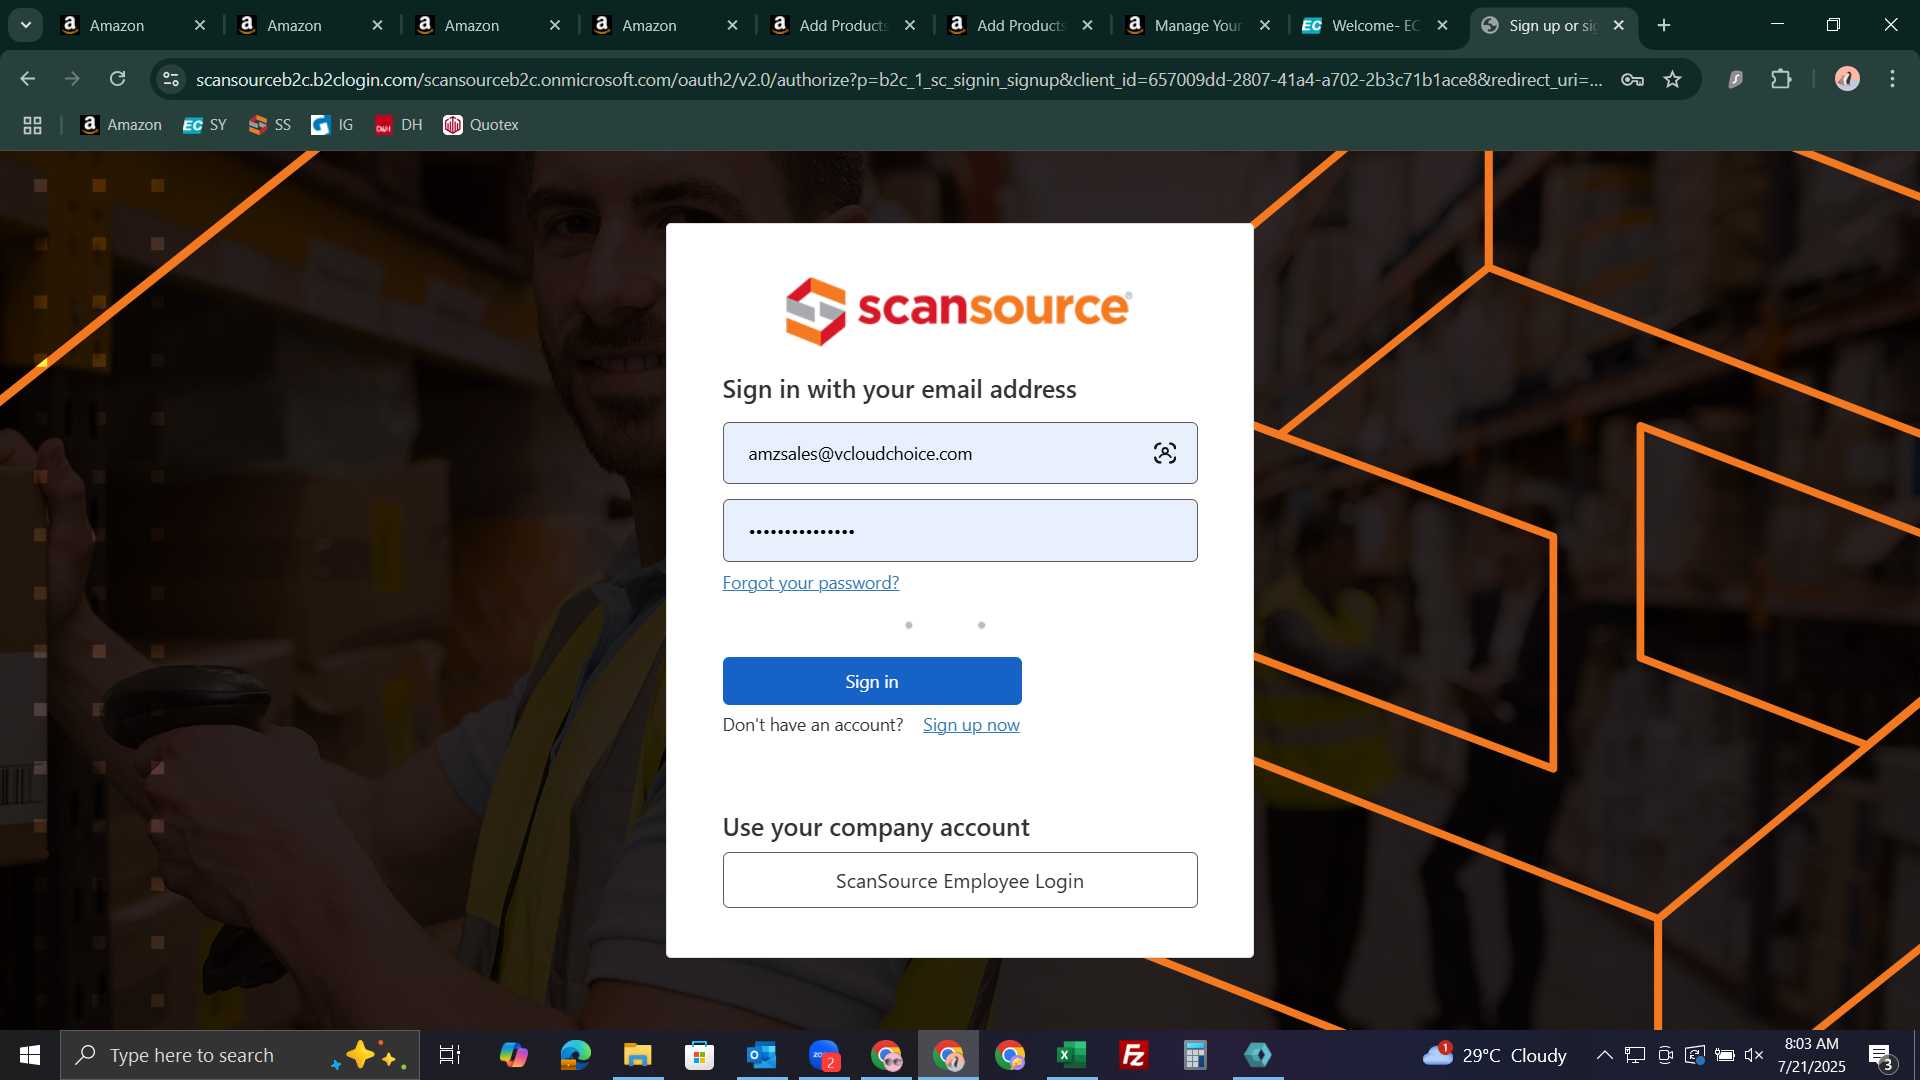
Task: Open the SS bookmark
Action: [270, 125]
